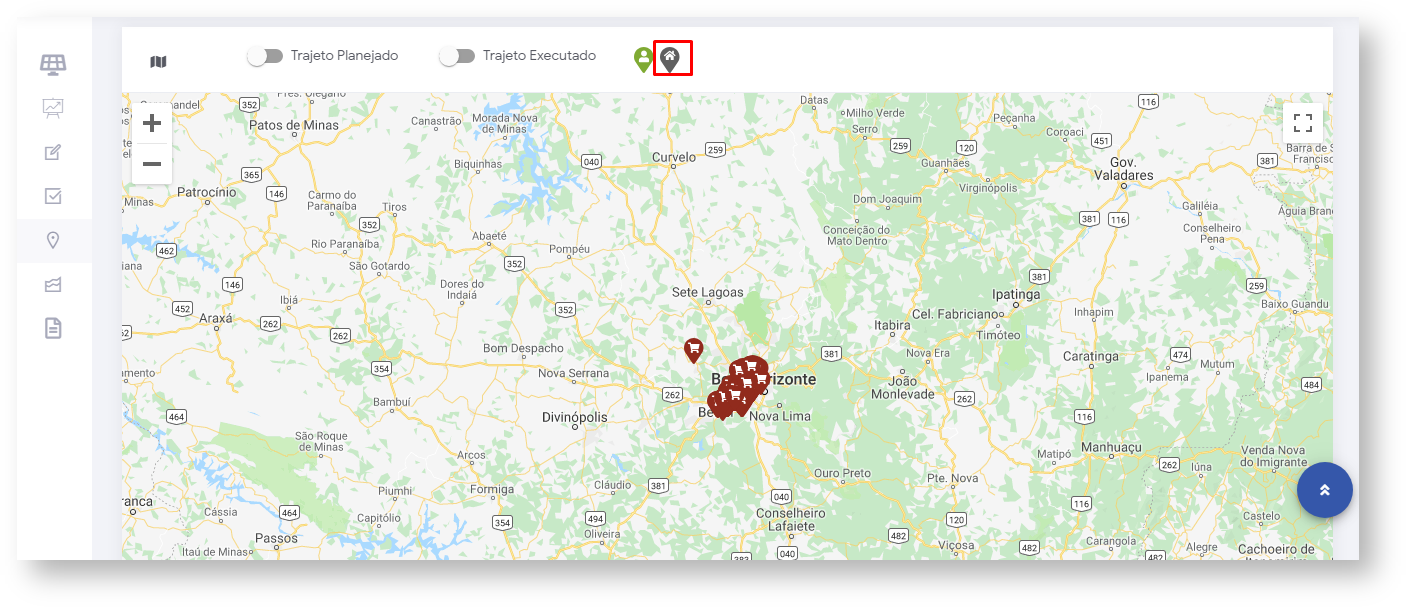
Task: Click the Patos de Minas city label
Action: pos(294,125)
